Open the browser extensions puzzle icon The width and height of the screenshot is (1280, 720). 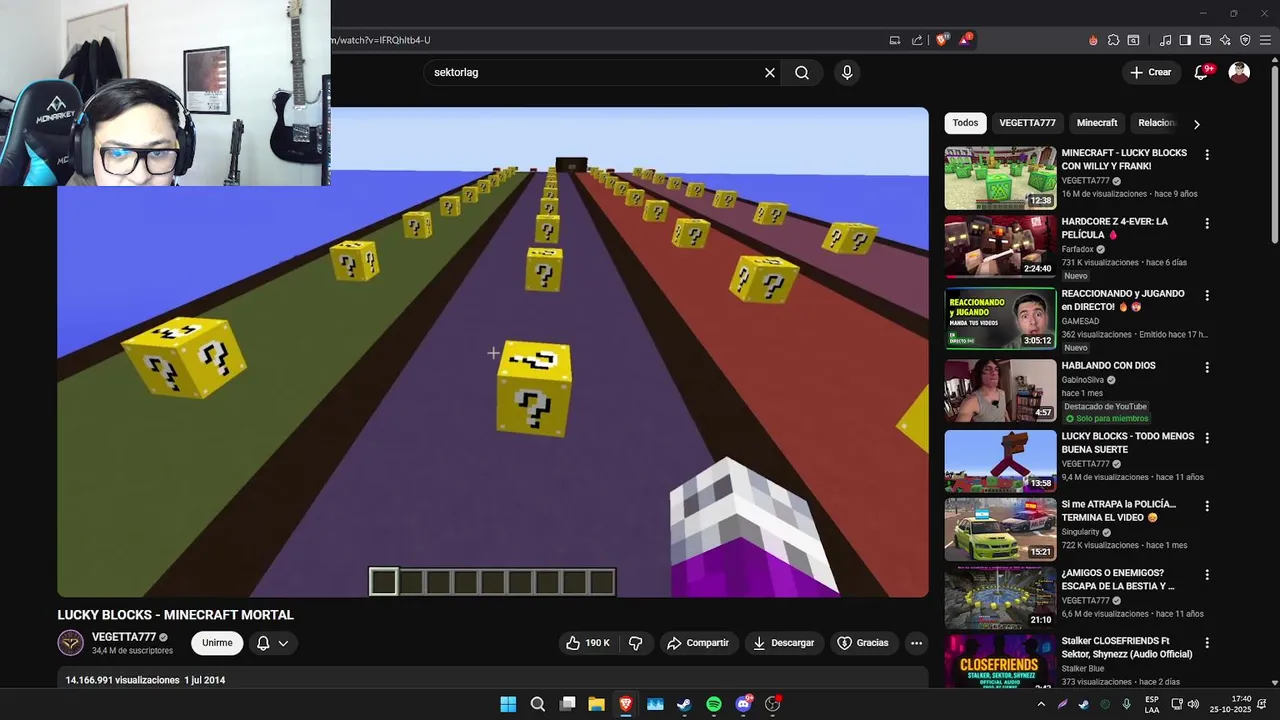[1113, 40]
